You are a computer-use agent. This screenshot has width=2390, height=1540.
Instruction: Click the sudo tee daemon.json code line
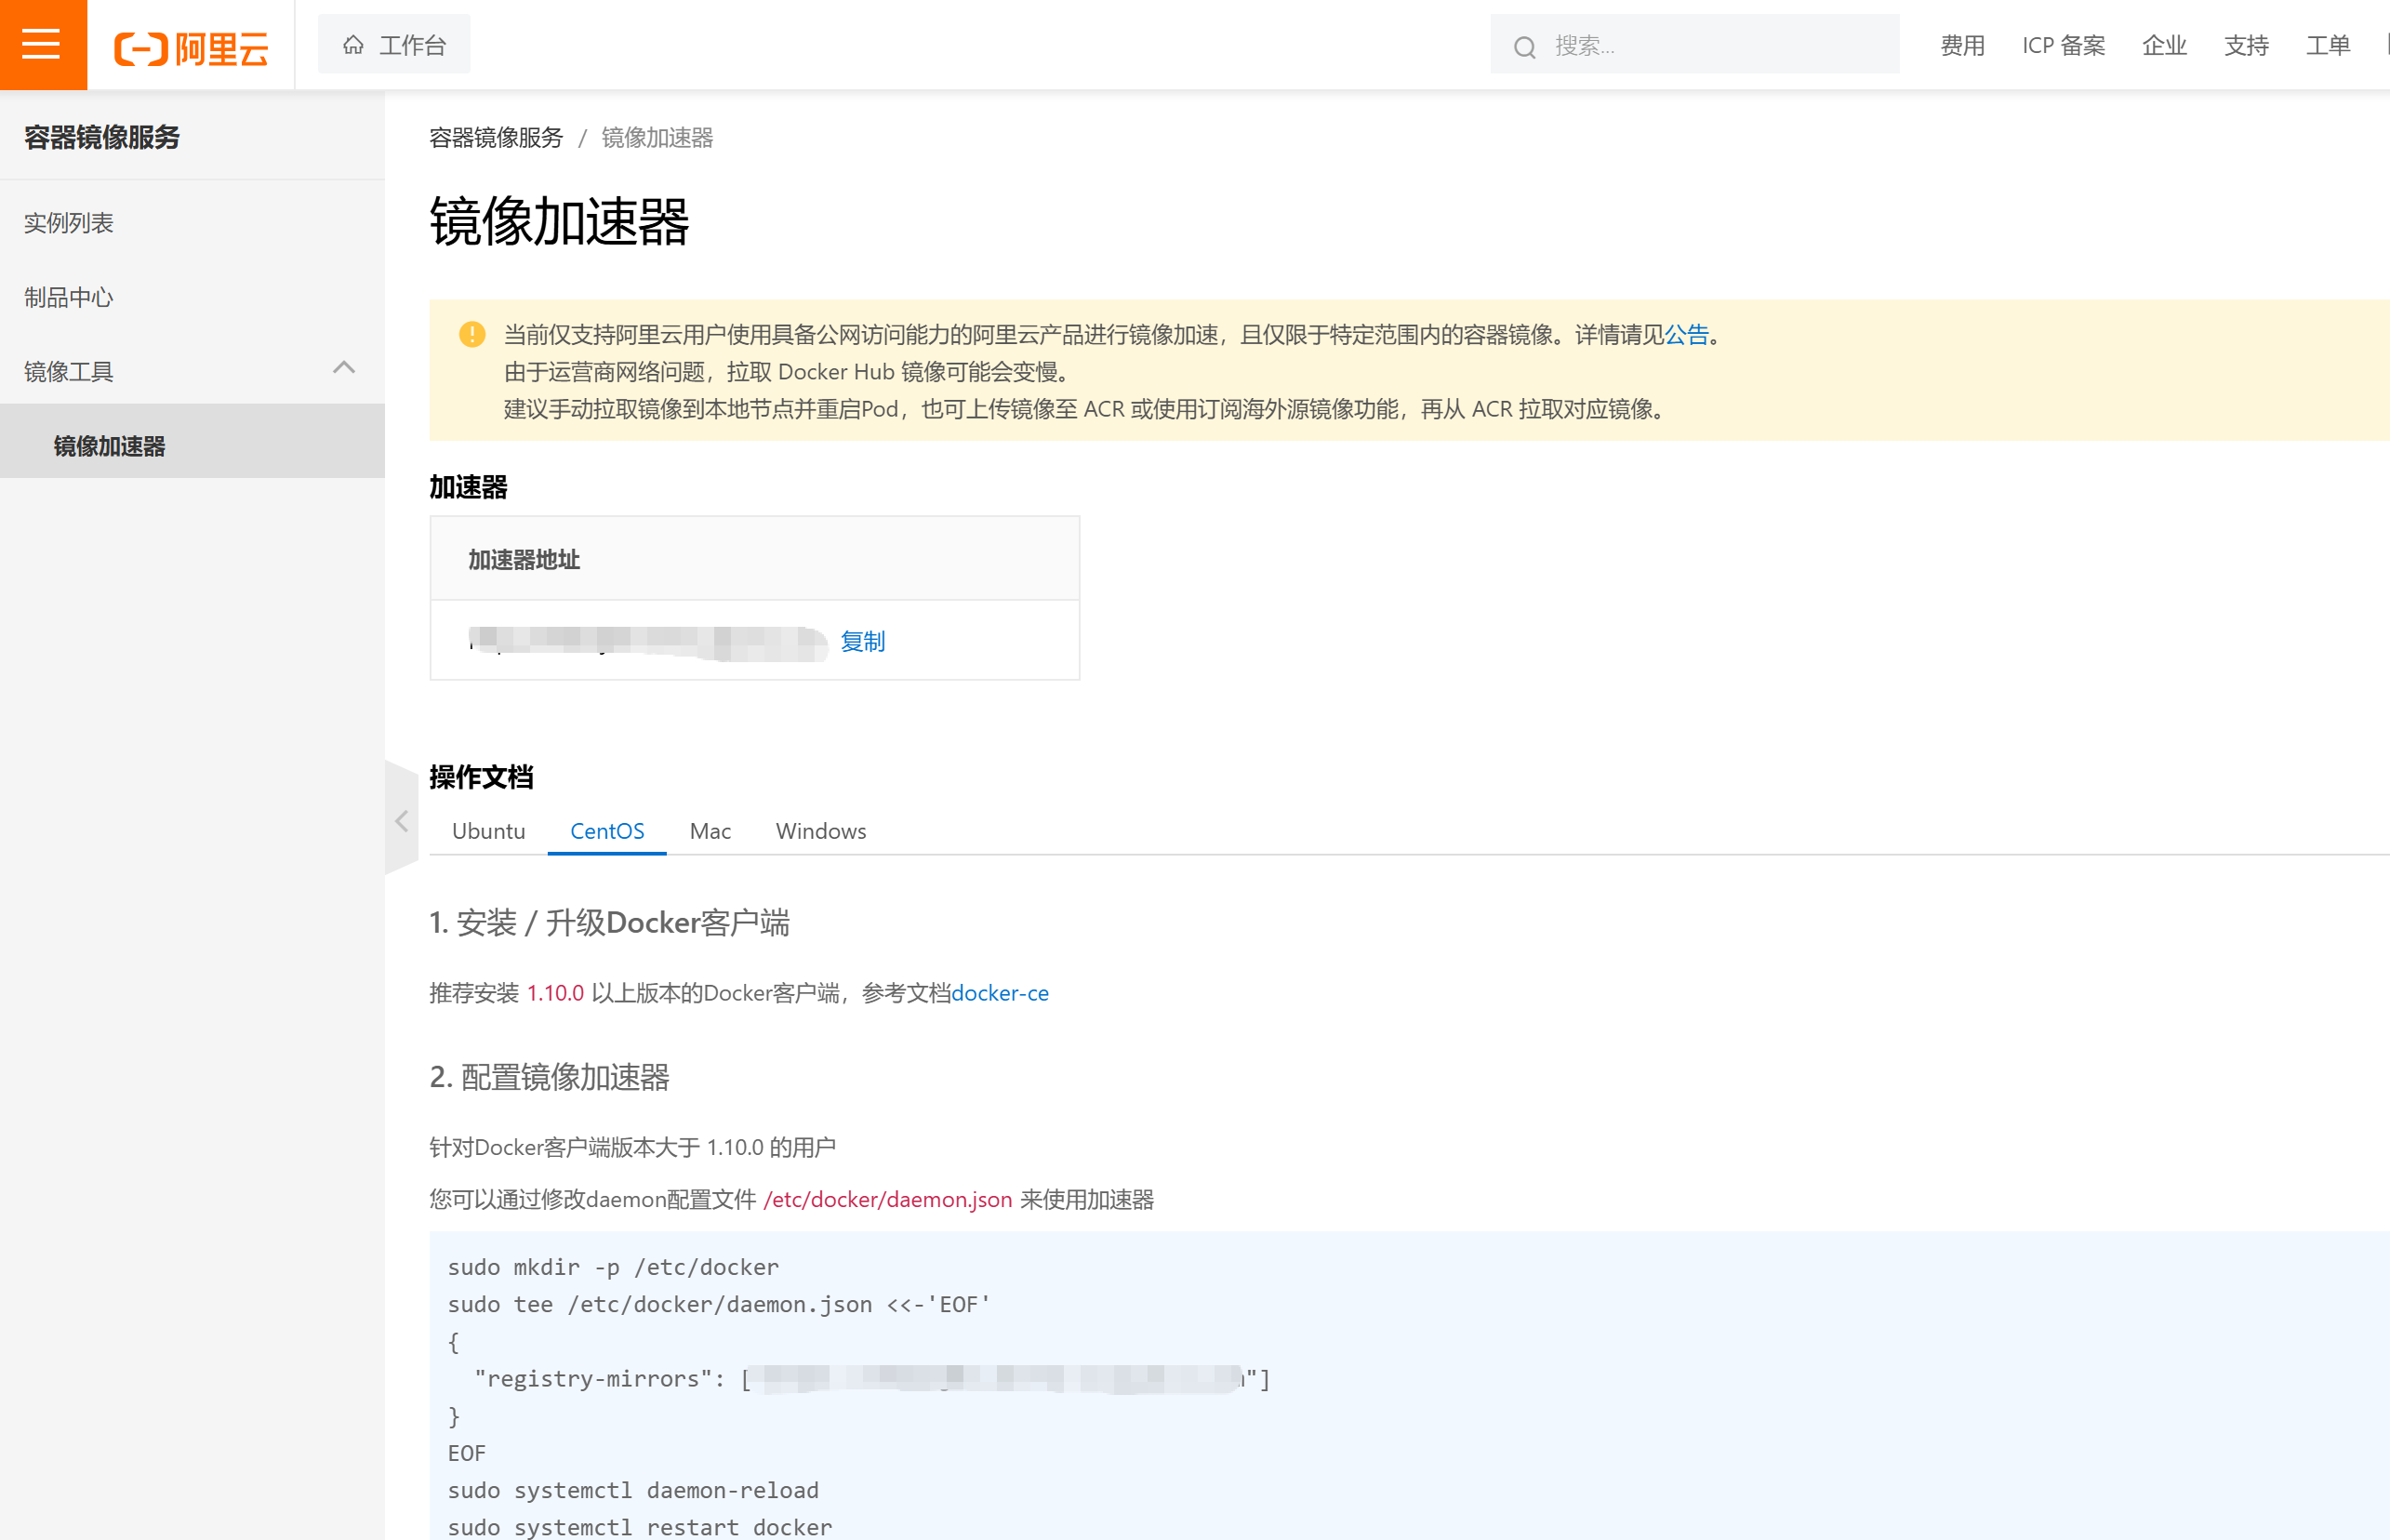click(719, 1304)
